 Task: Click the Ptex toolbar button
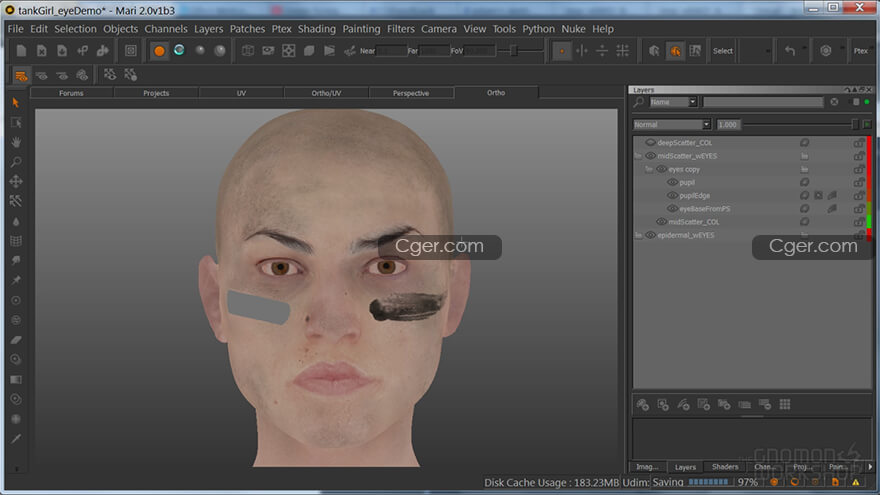860,51
